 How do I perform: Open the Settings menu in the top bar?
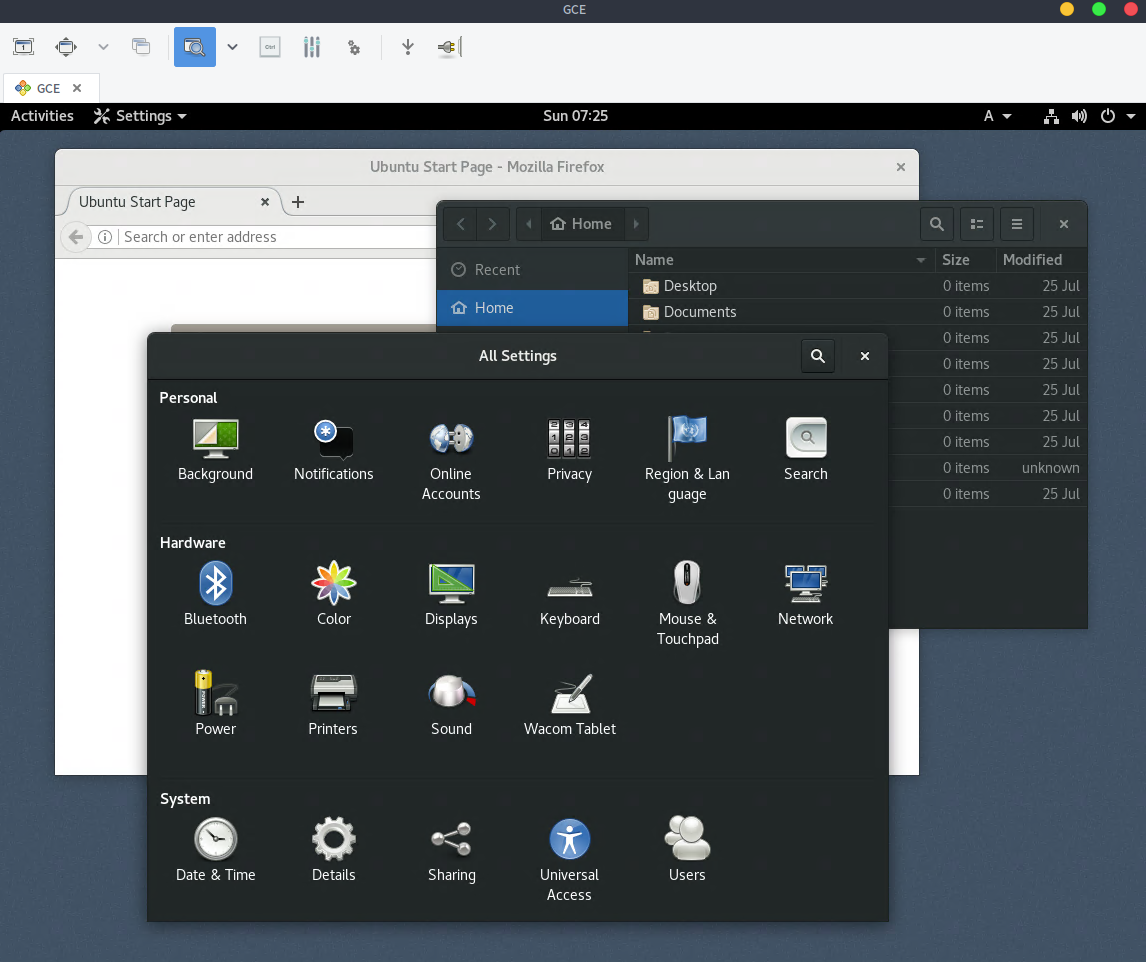point(139,116)
